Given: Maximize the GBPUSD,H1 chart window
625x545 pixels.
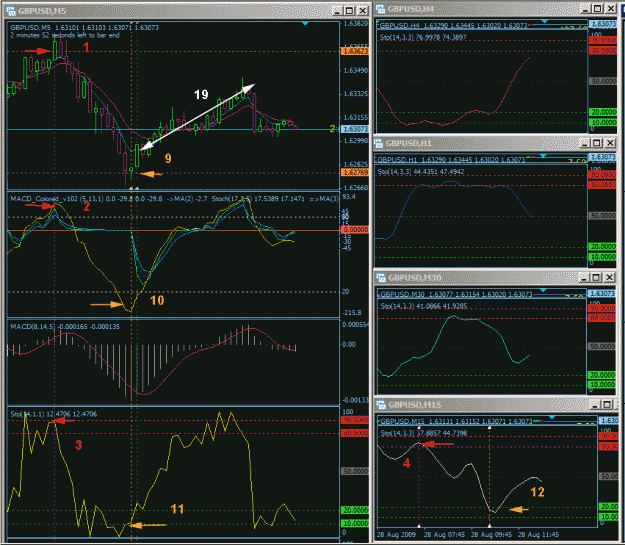Looking at the screenshot, I should pyautogui.click(x=597, y=143).
